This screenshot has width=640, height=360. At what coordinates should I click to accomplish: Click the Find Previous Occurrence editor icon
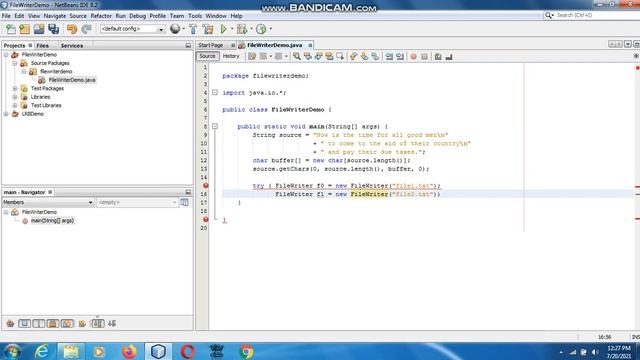pos(307,56)
